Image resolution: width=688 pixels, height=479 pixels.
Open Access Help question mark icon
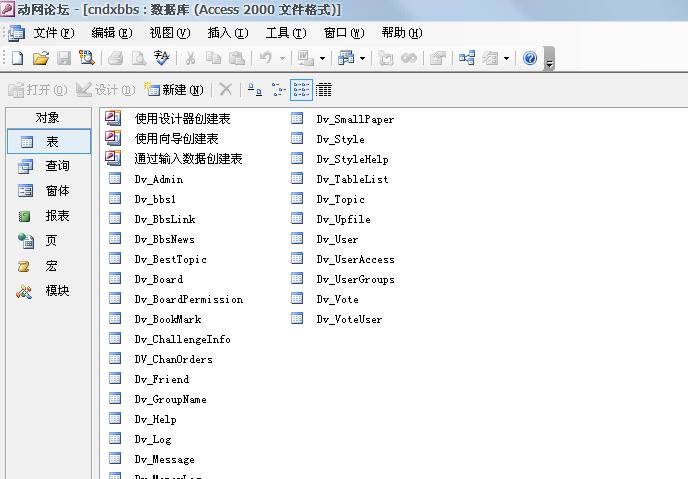(530, 58)
